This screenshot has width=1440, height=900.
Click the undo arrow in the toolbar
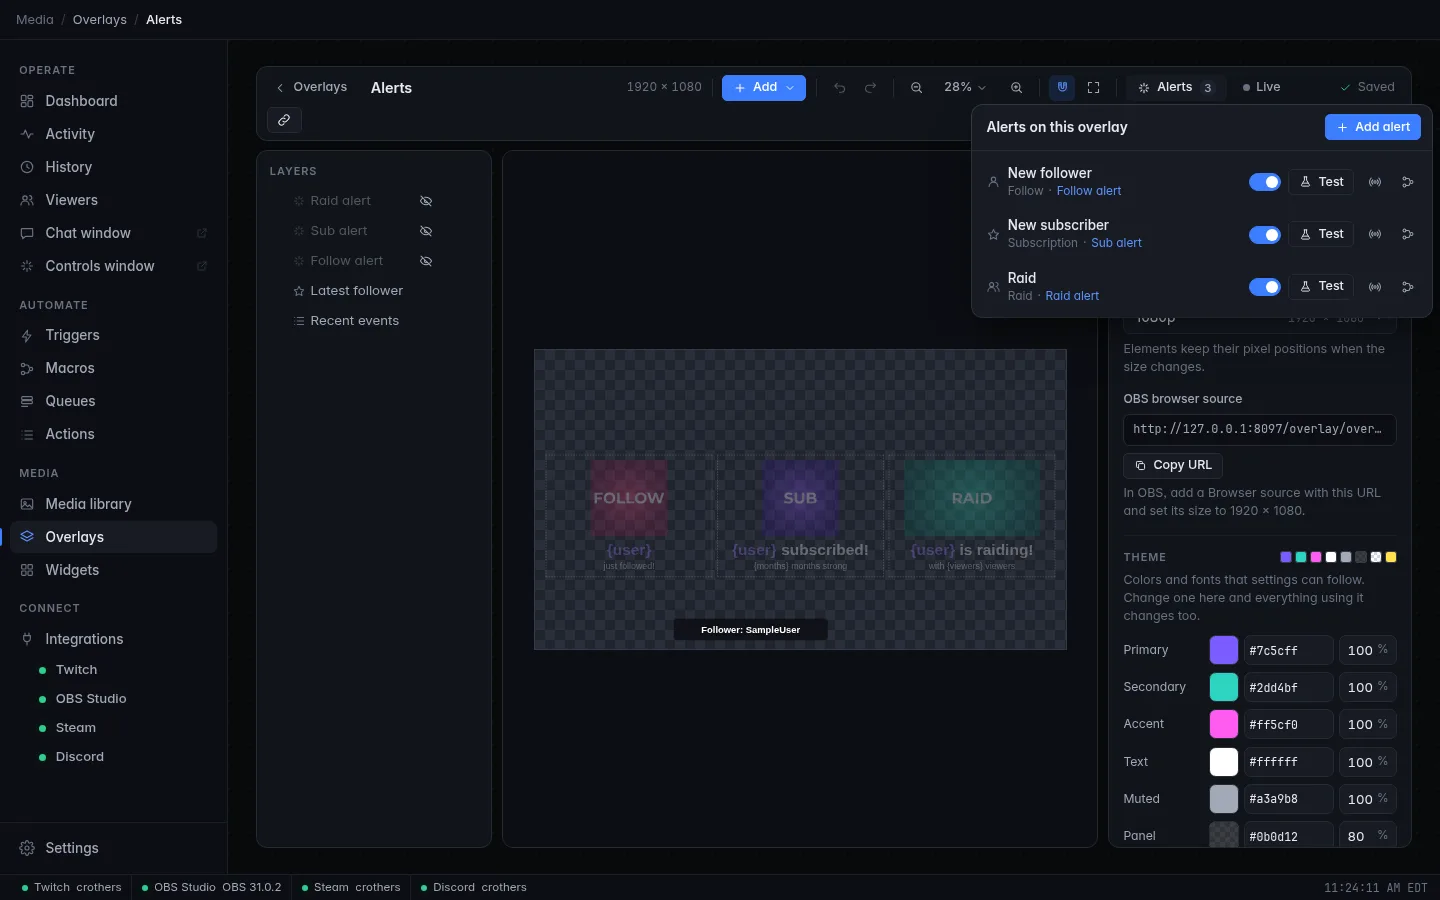[x=839, y=88]
